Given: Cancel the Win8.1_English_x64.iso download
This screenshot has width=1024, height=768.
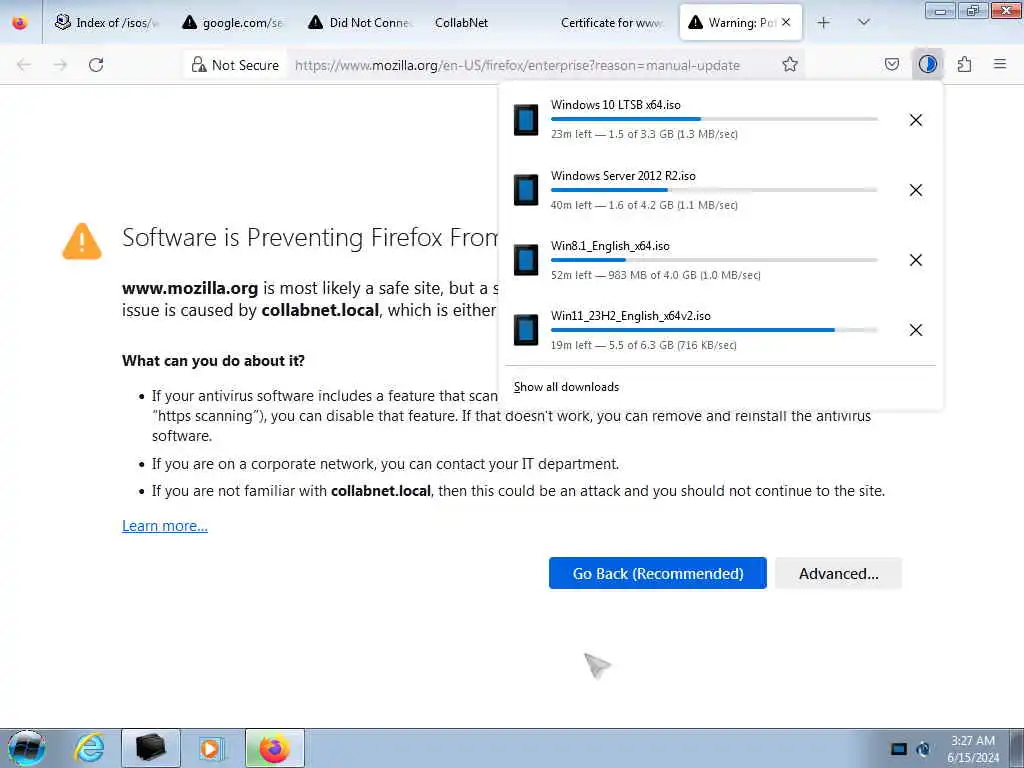Looking at the screenshot, I should tap(916, 260).
